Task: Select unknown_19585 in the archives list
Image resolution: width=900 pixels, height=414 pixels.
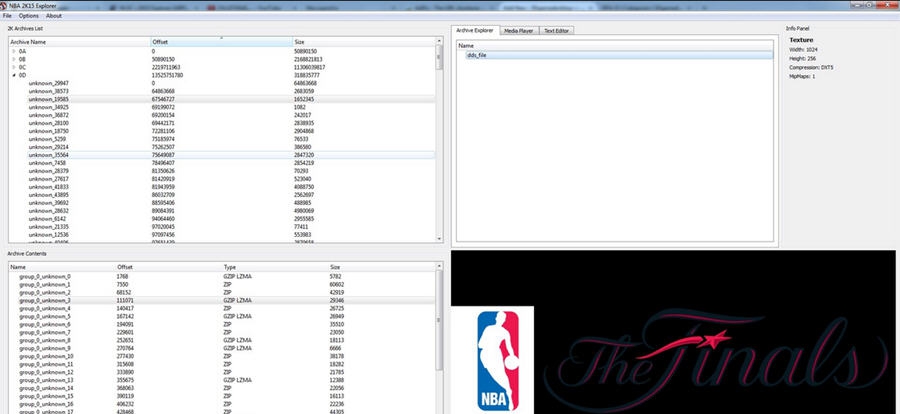Action: pos(49,99)
